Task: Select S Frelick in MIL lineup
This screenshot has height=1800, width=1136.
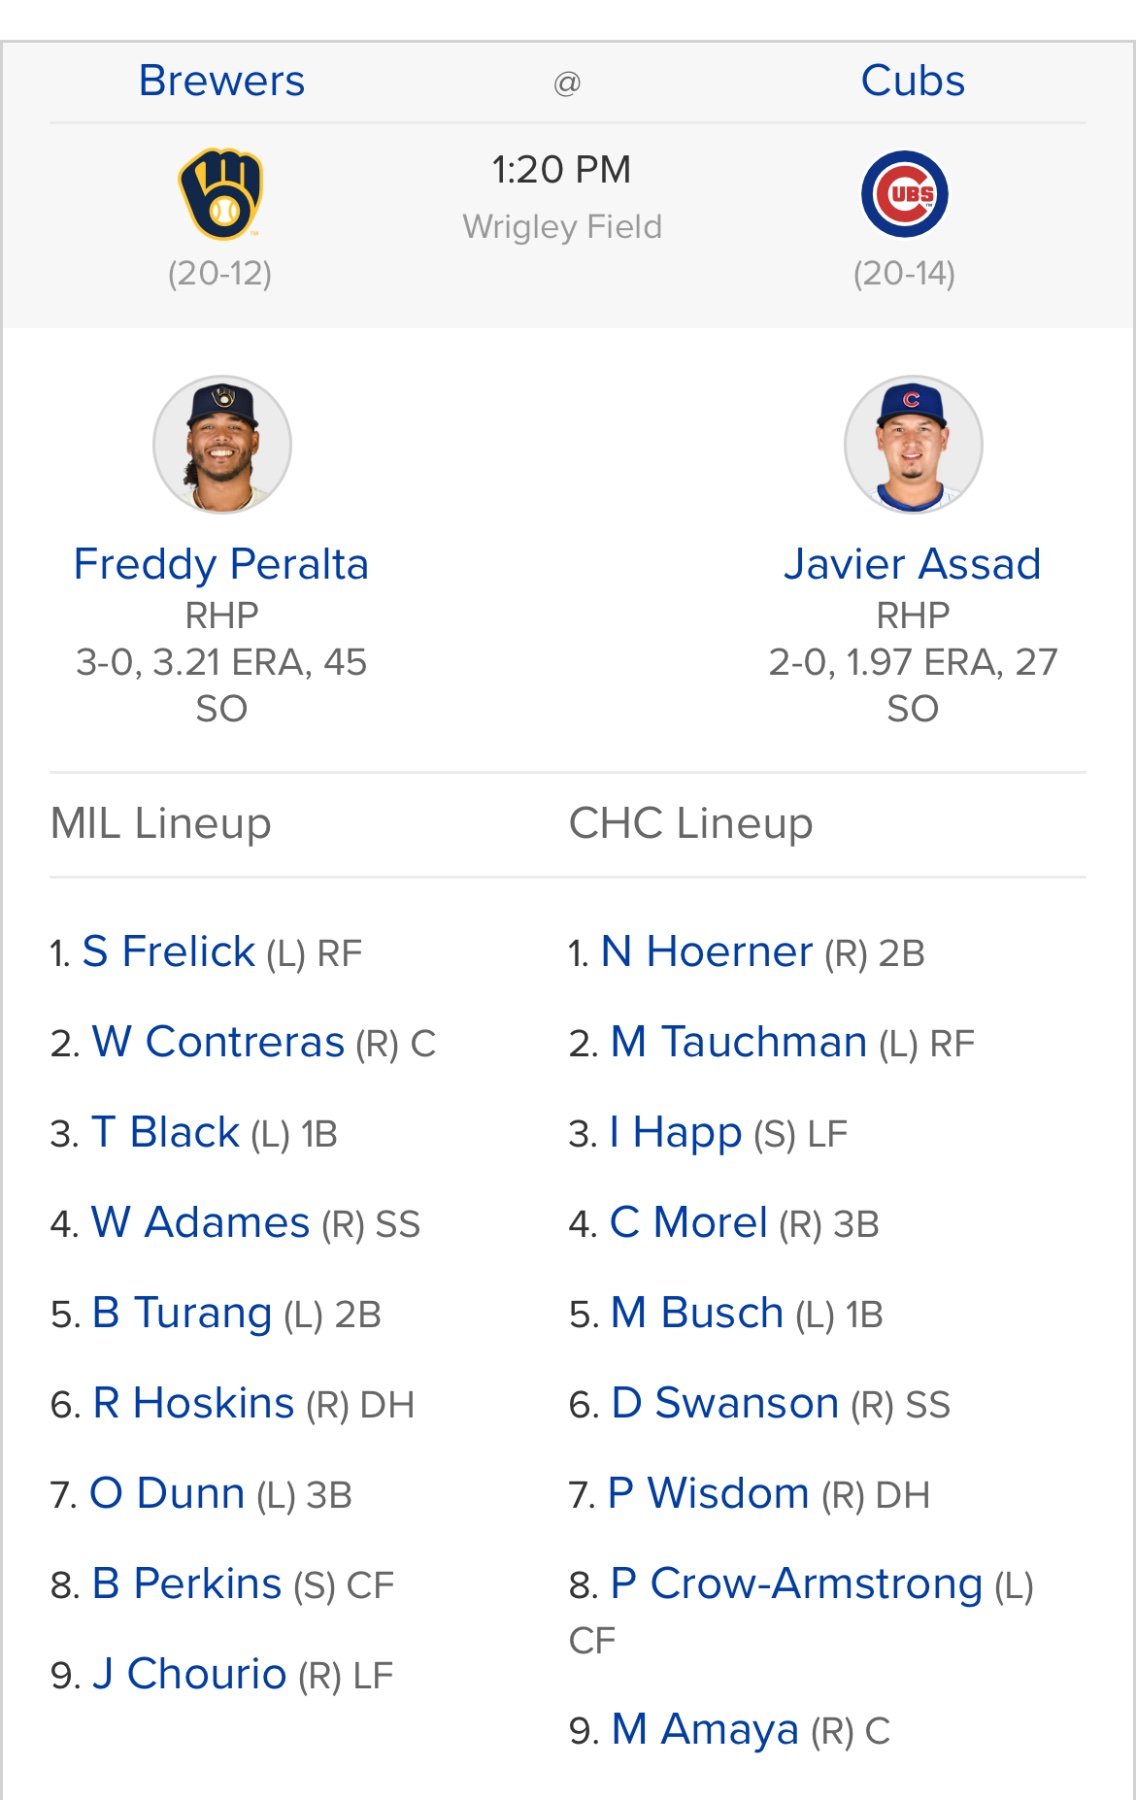Action: (x=168, y=952)
